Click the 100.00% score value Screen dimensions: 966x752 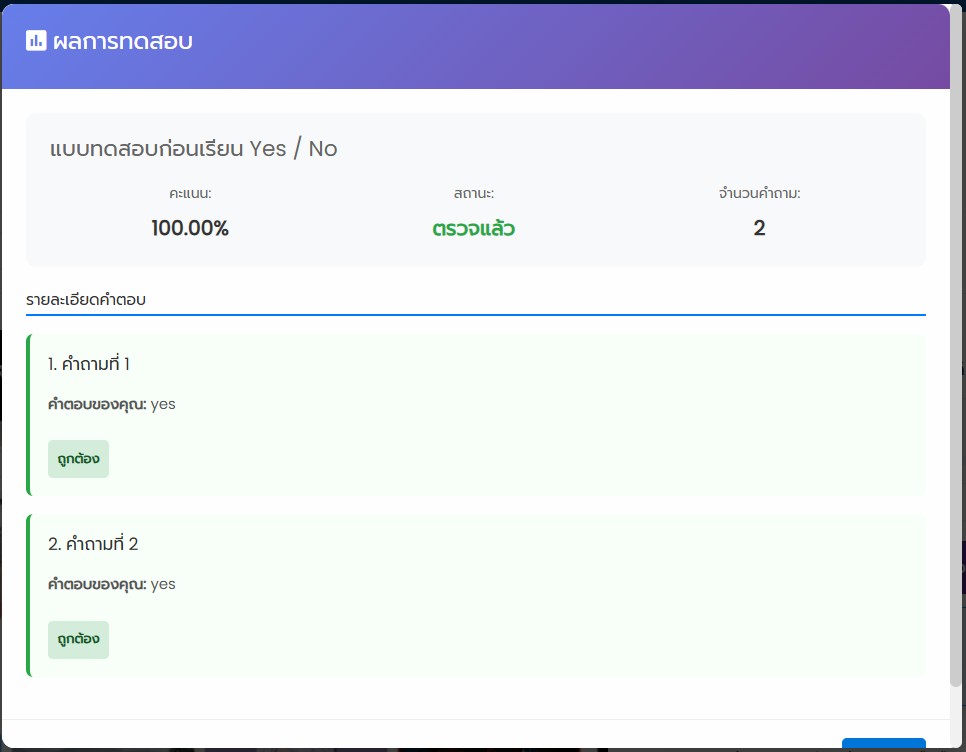pyautogui.click(x=190, y=228)
